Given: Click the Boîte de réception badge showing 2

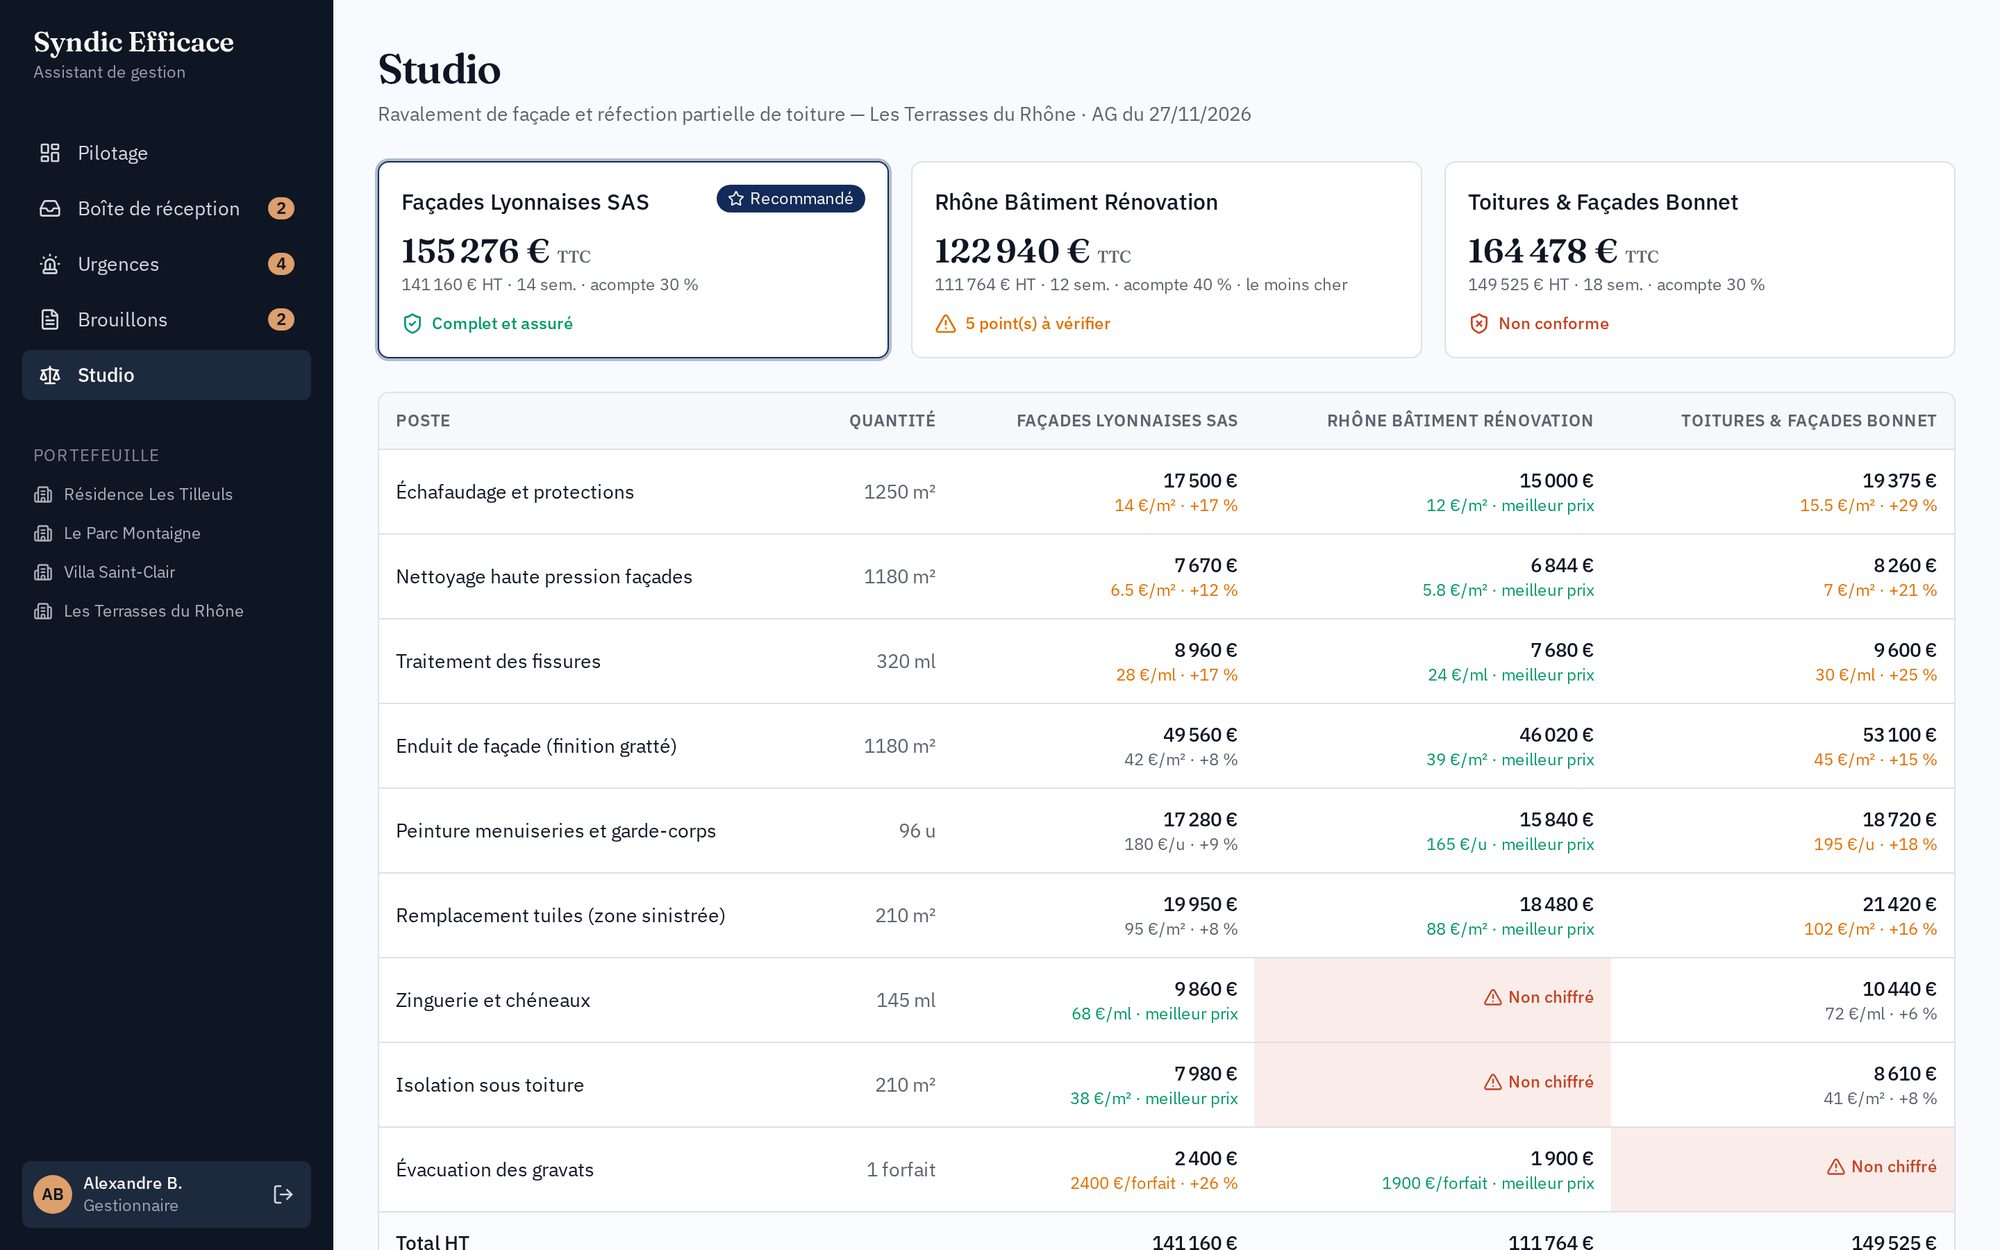Looking at the screenshot, I should coord(281,208).
